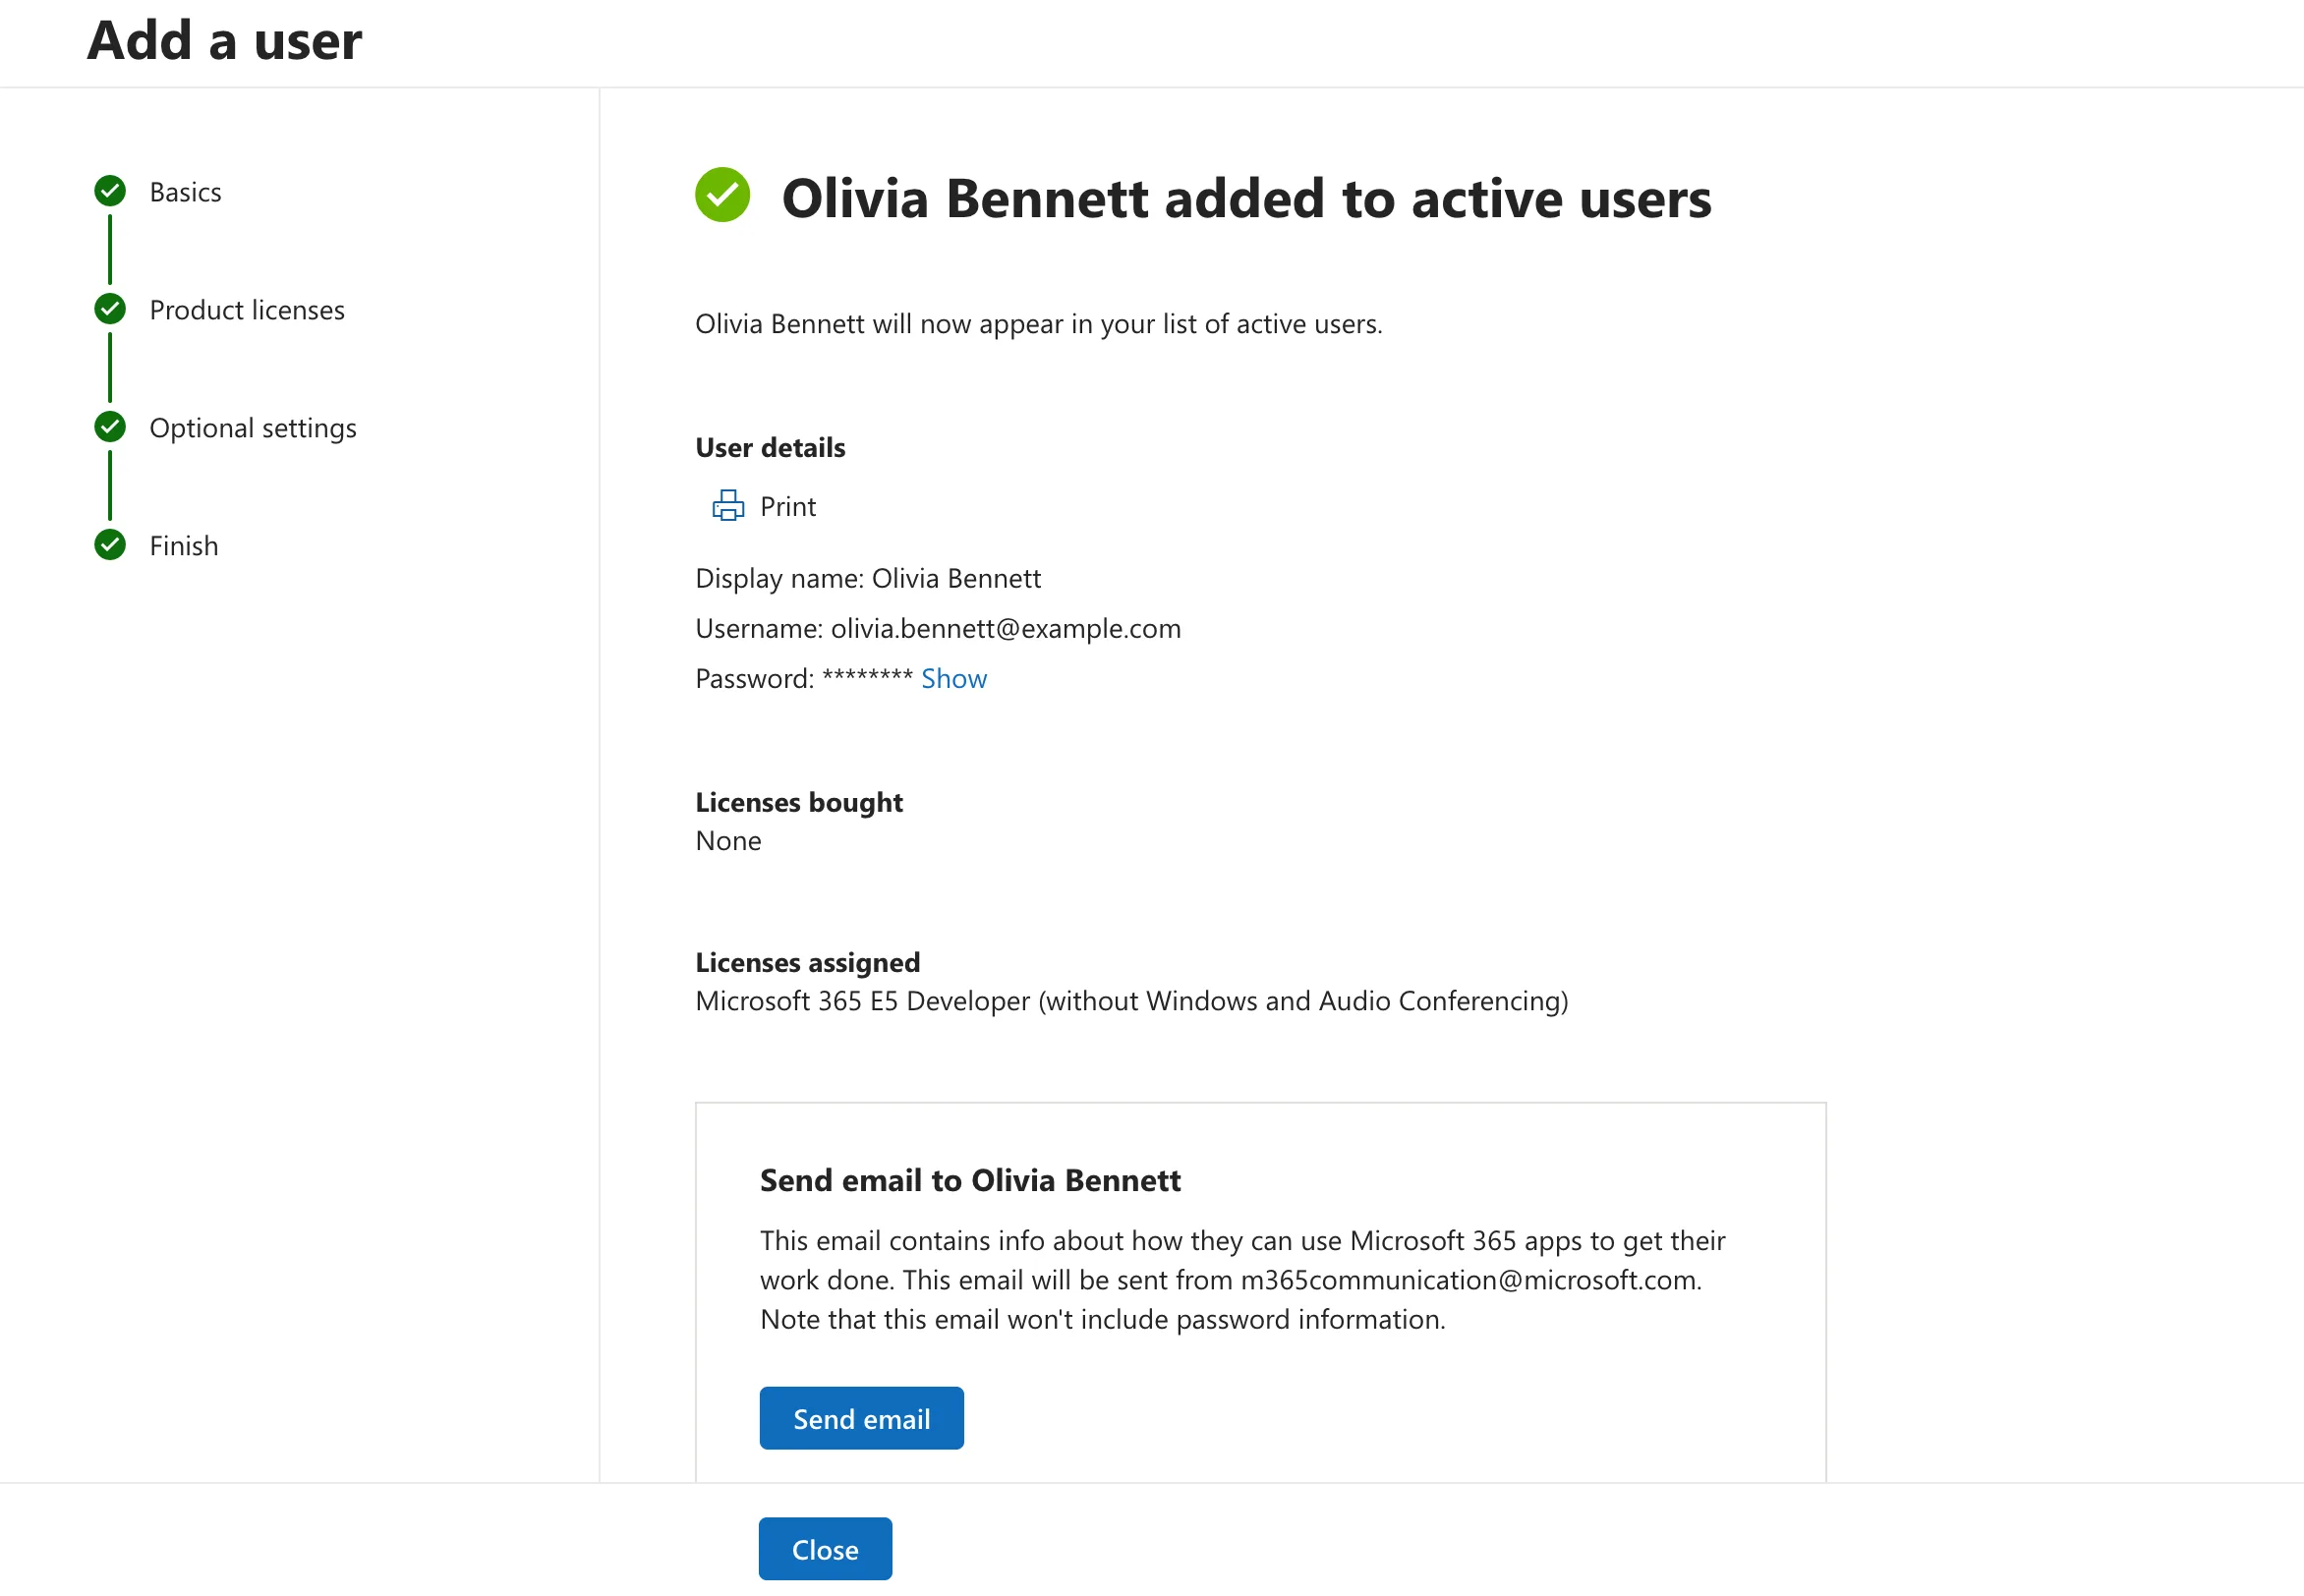Select the Finish step

tap(184, 546)
